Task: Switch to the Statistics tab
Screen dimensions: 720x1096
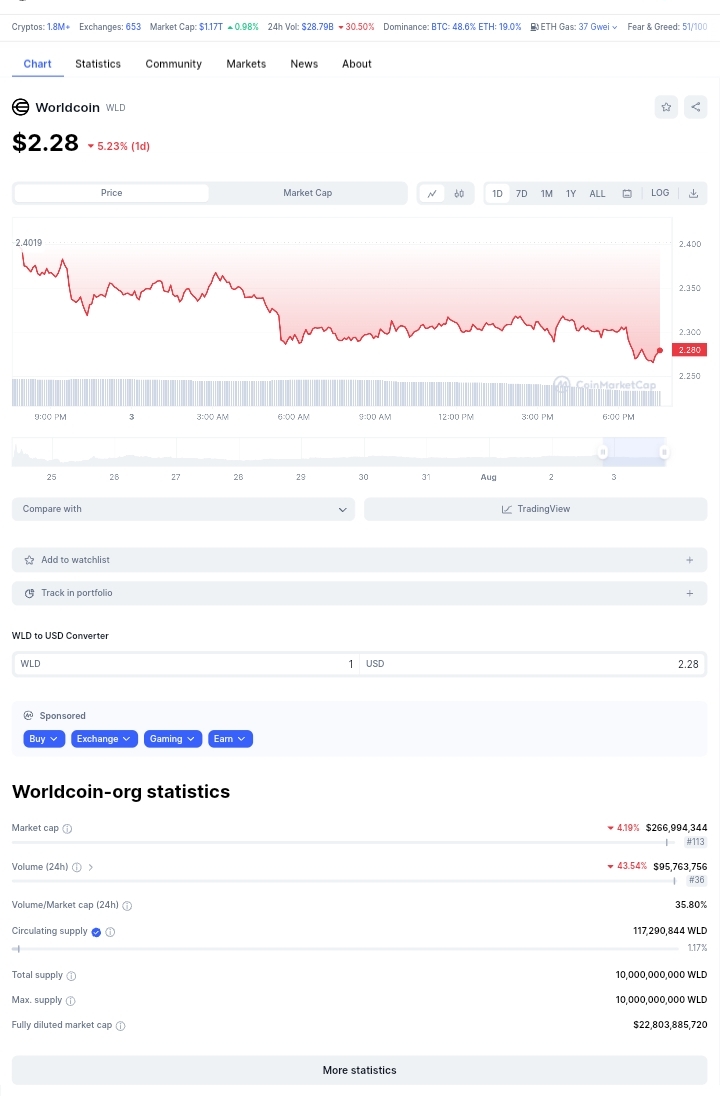Action: pyautogui.click(x=98, y=64)
